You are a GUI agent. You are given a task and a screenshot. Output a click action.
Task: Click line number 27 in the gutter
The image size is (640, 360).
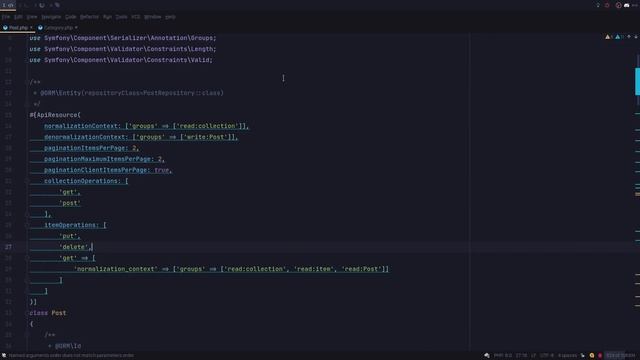point(8,247)
